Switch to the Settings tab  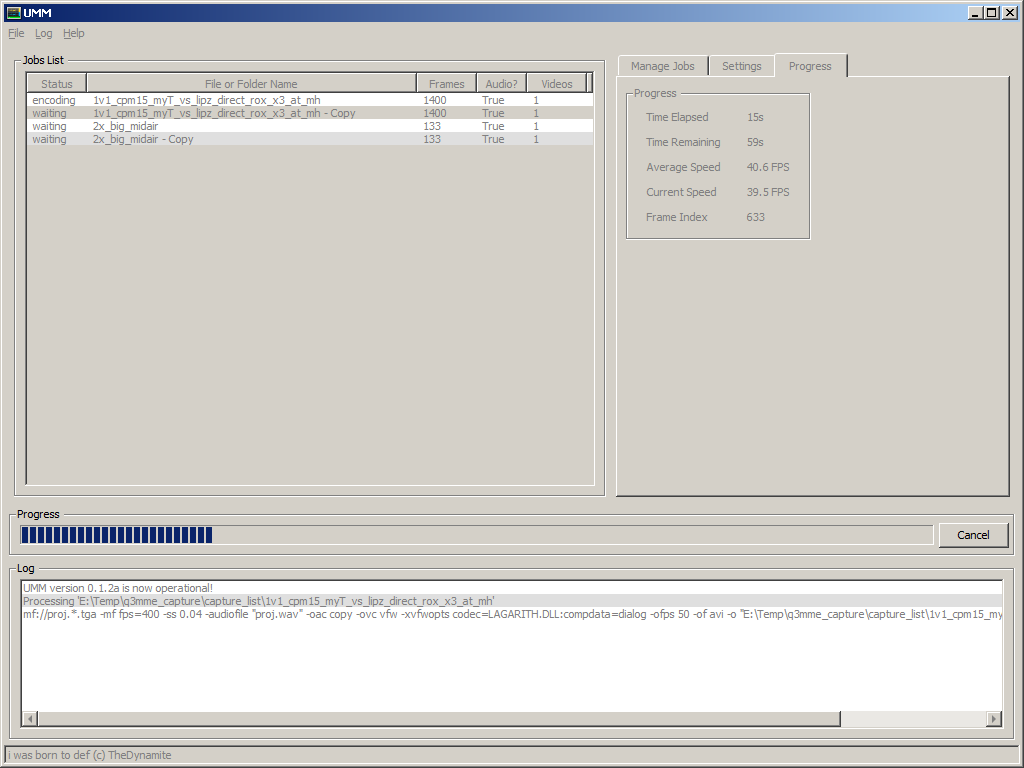tap(741, 66)
